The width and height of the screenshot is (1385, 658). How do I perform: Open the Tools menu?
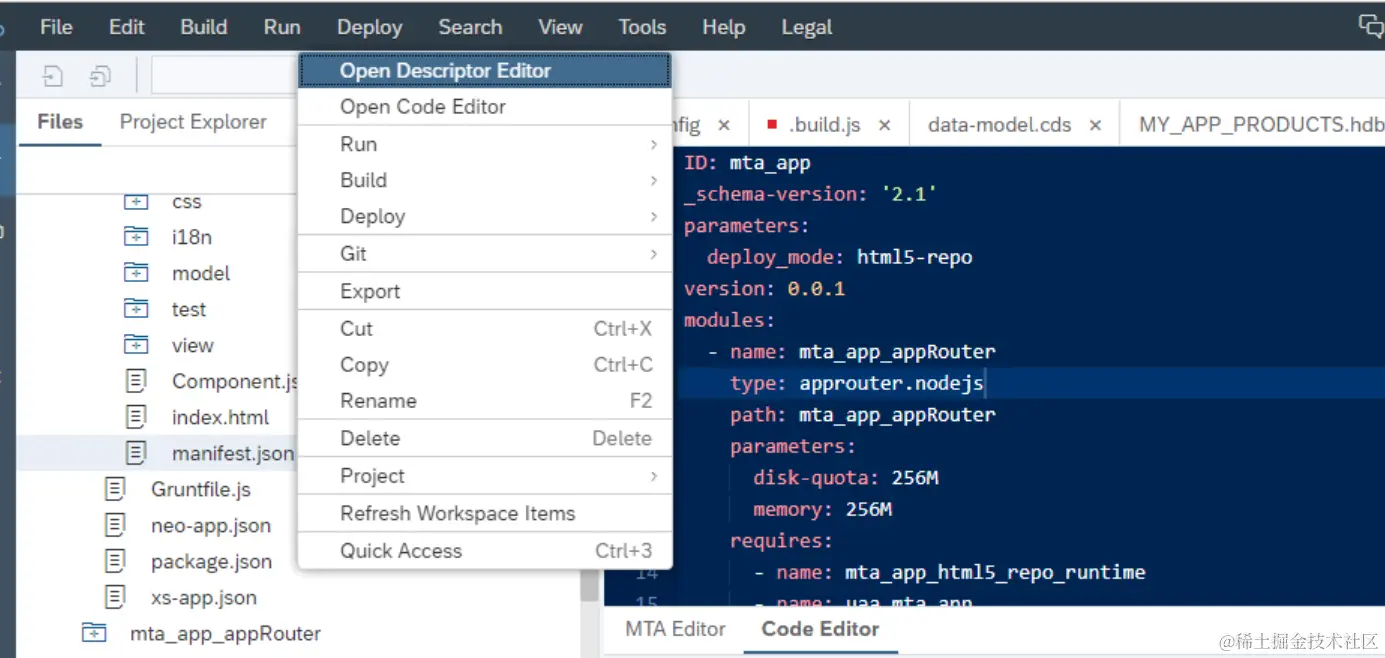[642, 27]
